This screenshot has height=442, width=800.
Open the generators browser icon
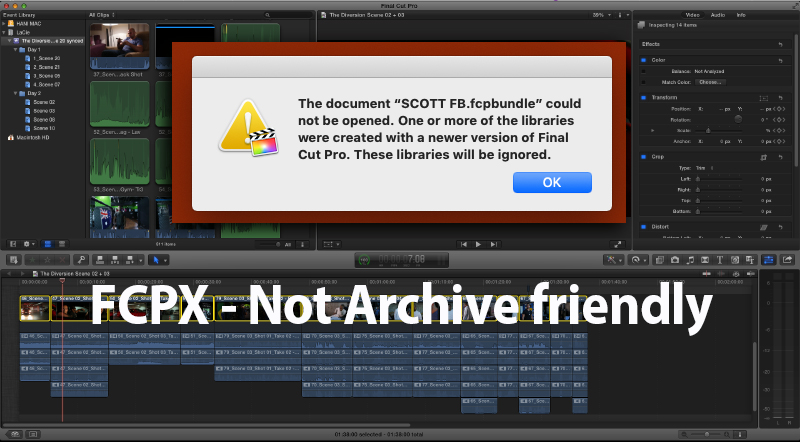pos(735,260)
